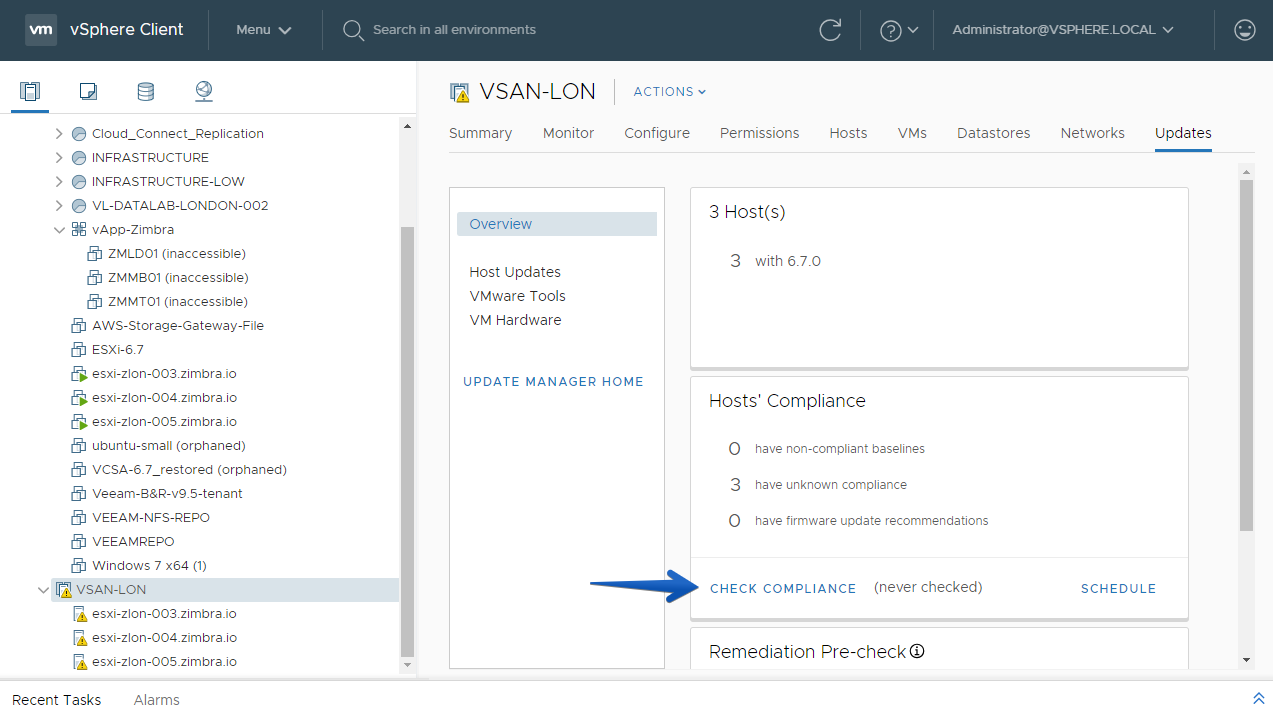
Task: Click the resource pool icon for Cloud_Connect_Replication
Action: click(x=80, y=134)
